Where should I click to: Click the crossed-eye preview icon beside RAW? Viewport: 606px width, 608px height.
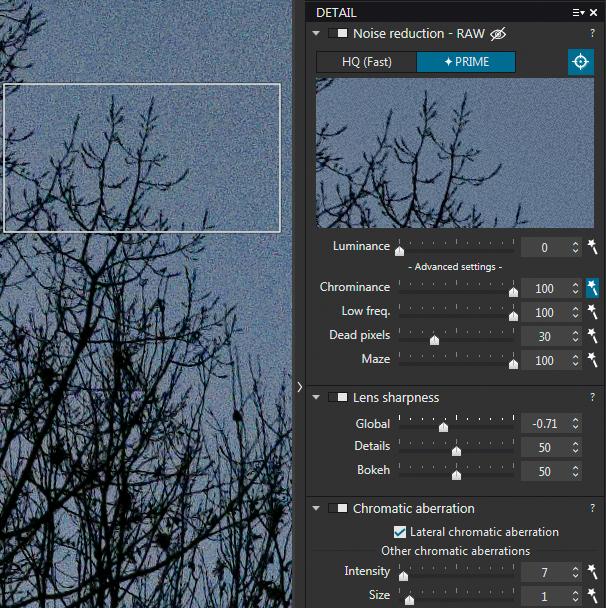(498, 34)
